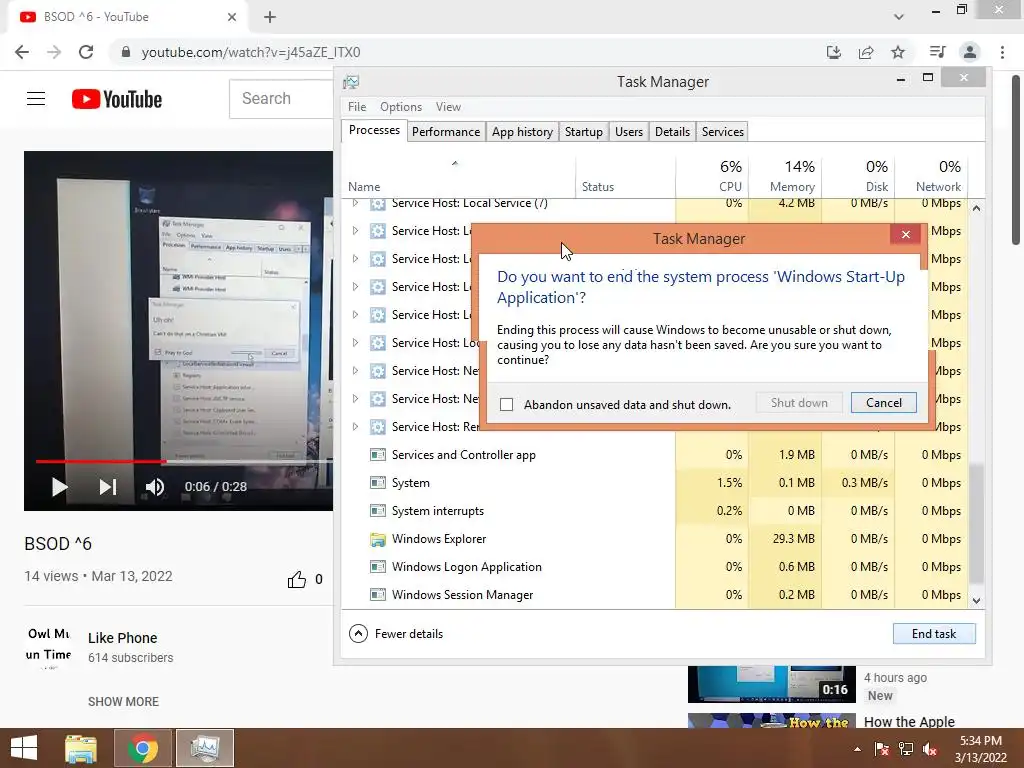Screen dimensions: 1024x768
Task: Share this page via the Chrome share icon
Action: pos(866,52)
